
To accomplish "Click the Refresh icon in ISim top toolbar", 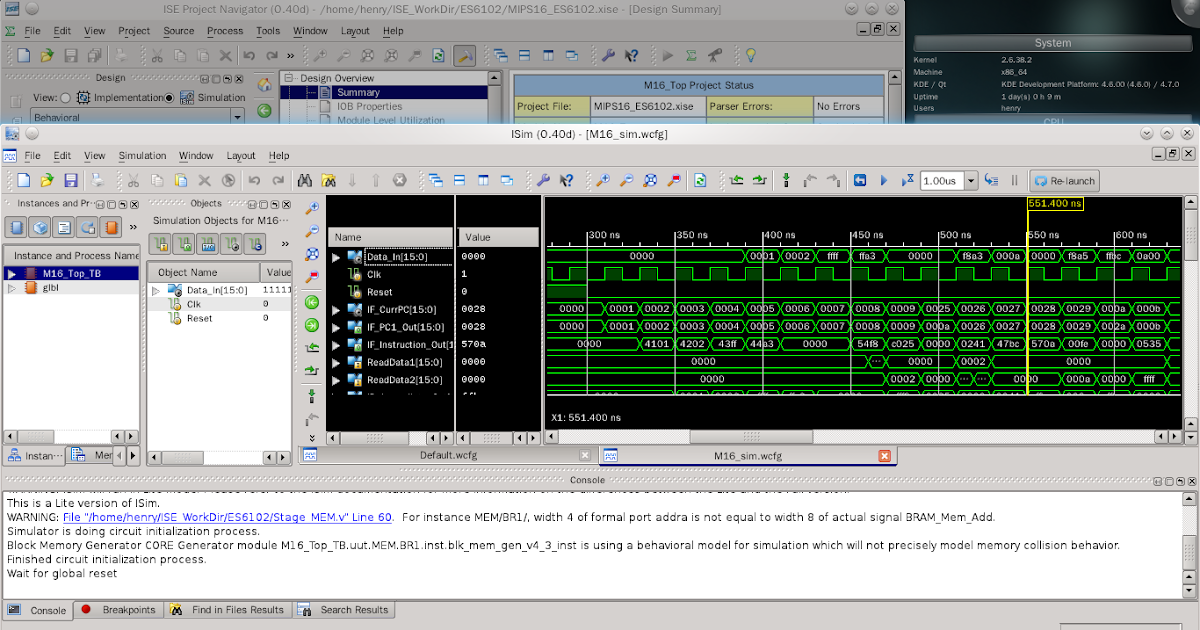I will [x=700, y=181].
